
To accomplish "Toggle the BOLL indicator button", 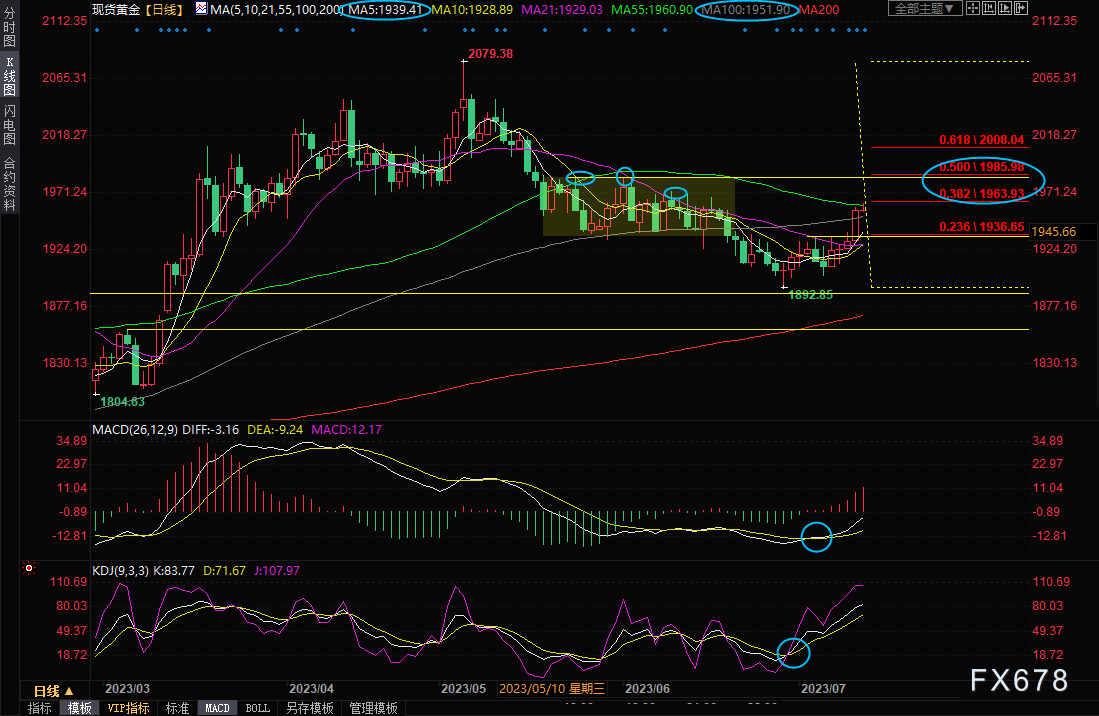I will (257, 708).
